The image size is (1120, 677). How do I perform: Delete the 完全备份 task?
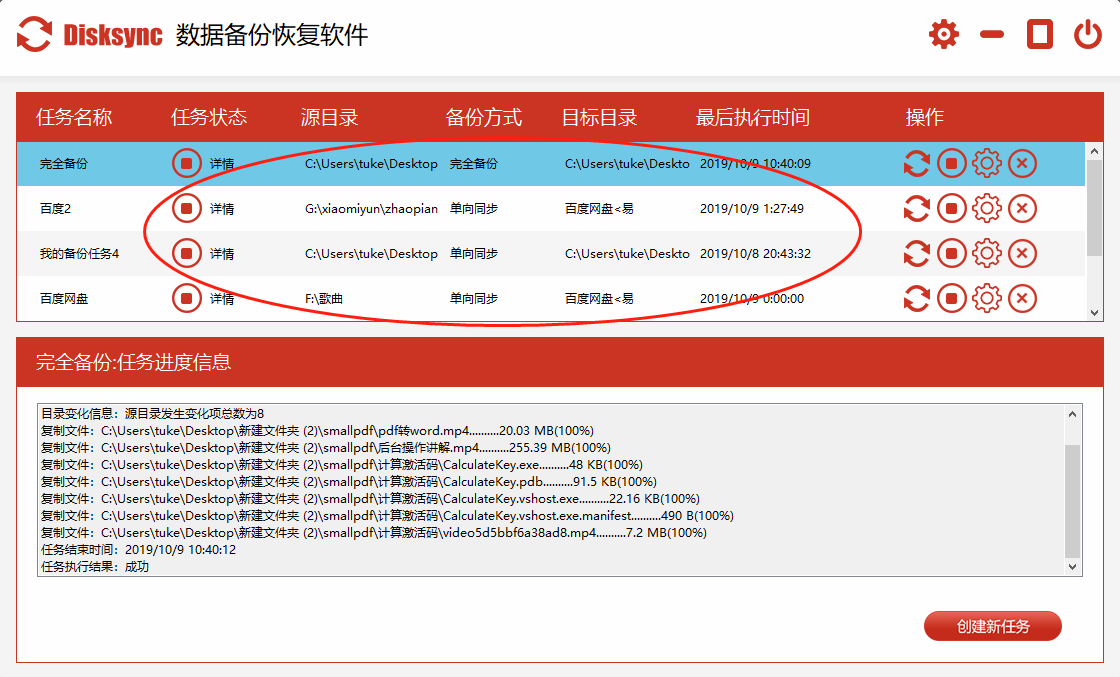1022,163
